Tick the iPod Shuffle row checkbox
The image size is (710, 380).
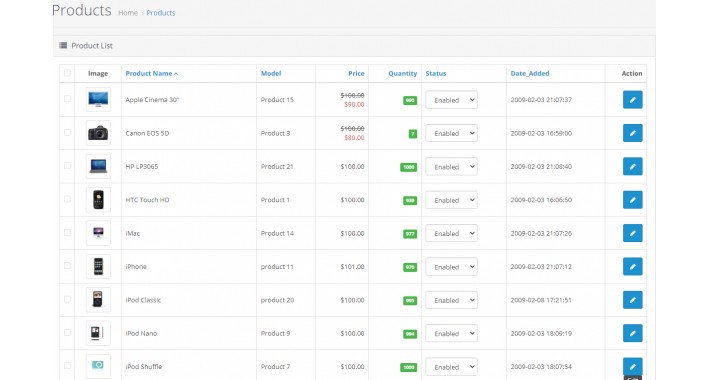click(67, 366)
